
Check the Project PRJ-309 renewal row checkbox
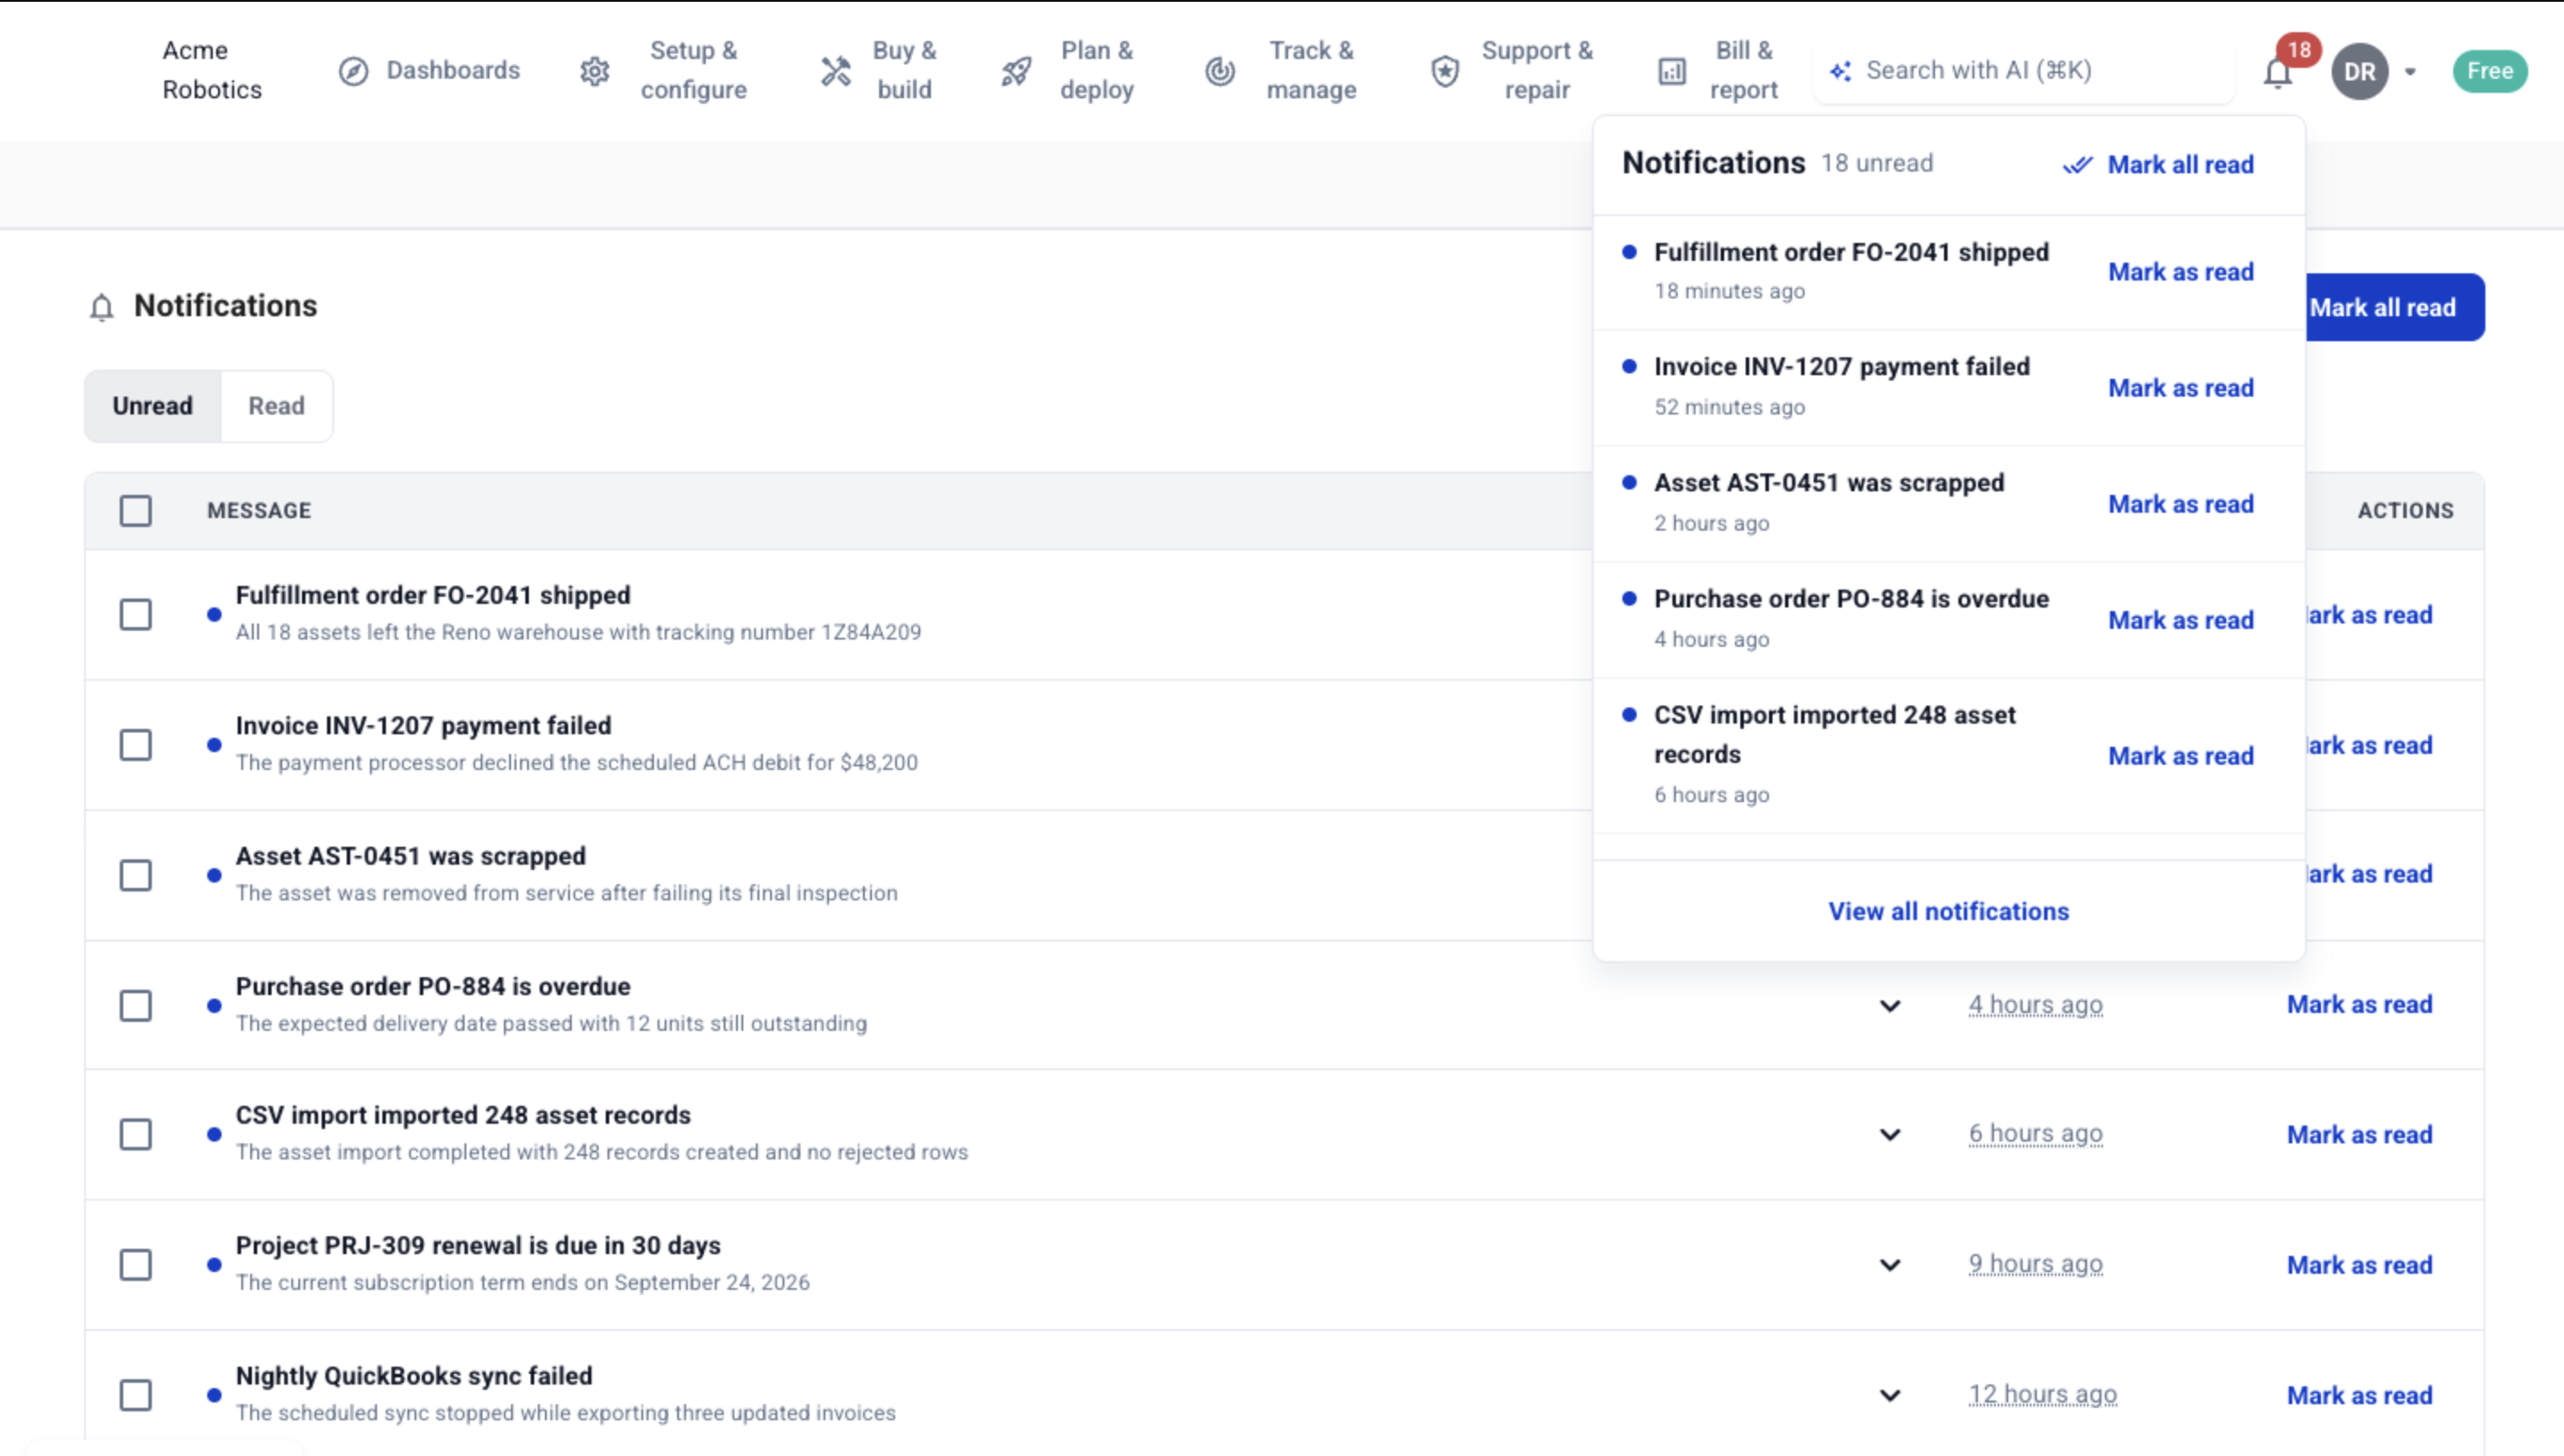136,1265
